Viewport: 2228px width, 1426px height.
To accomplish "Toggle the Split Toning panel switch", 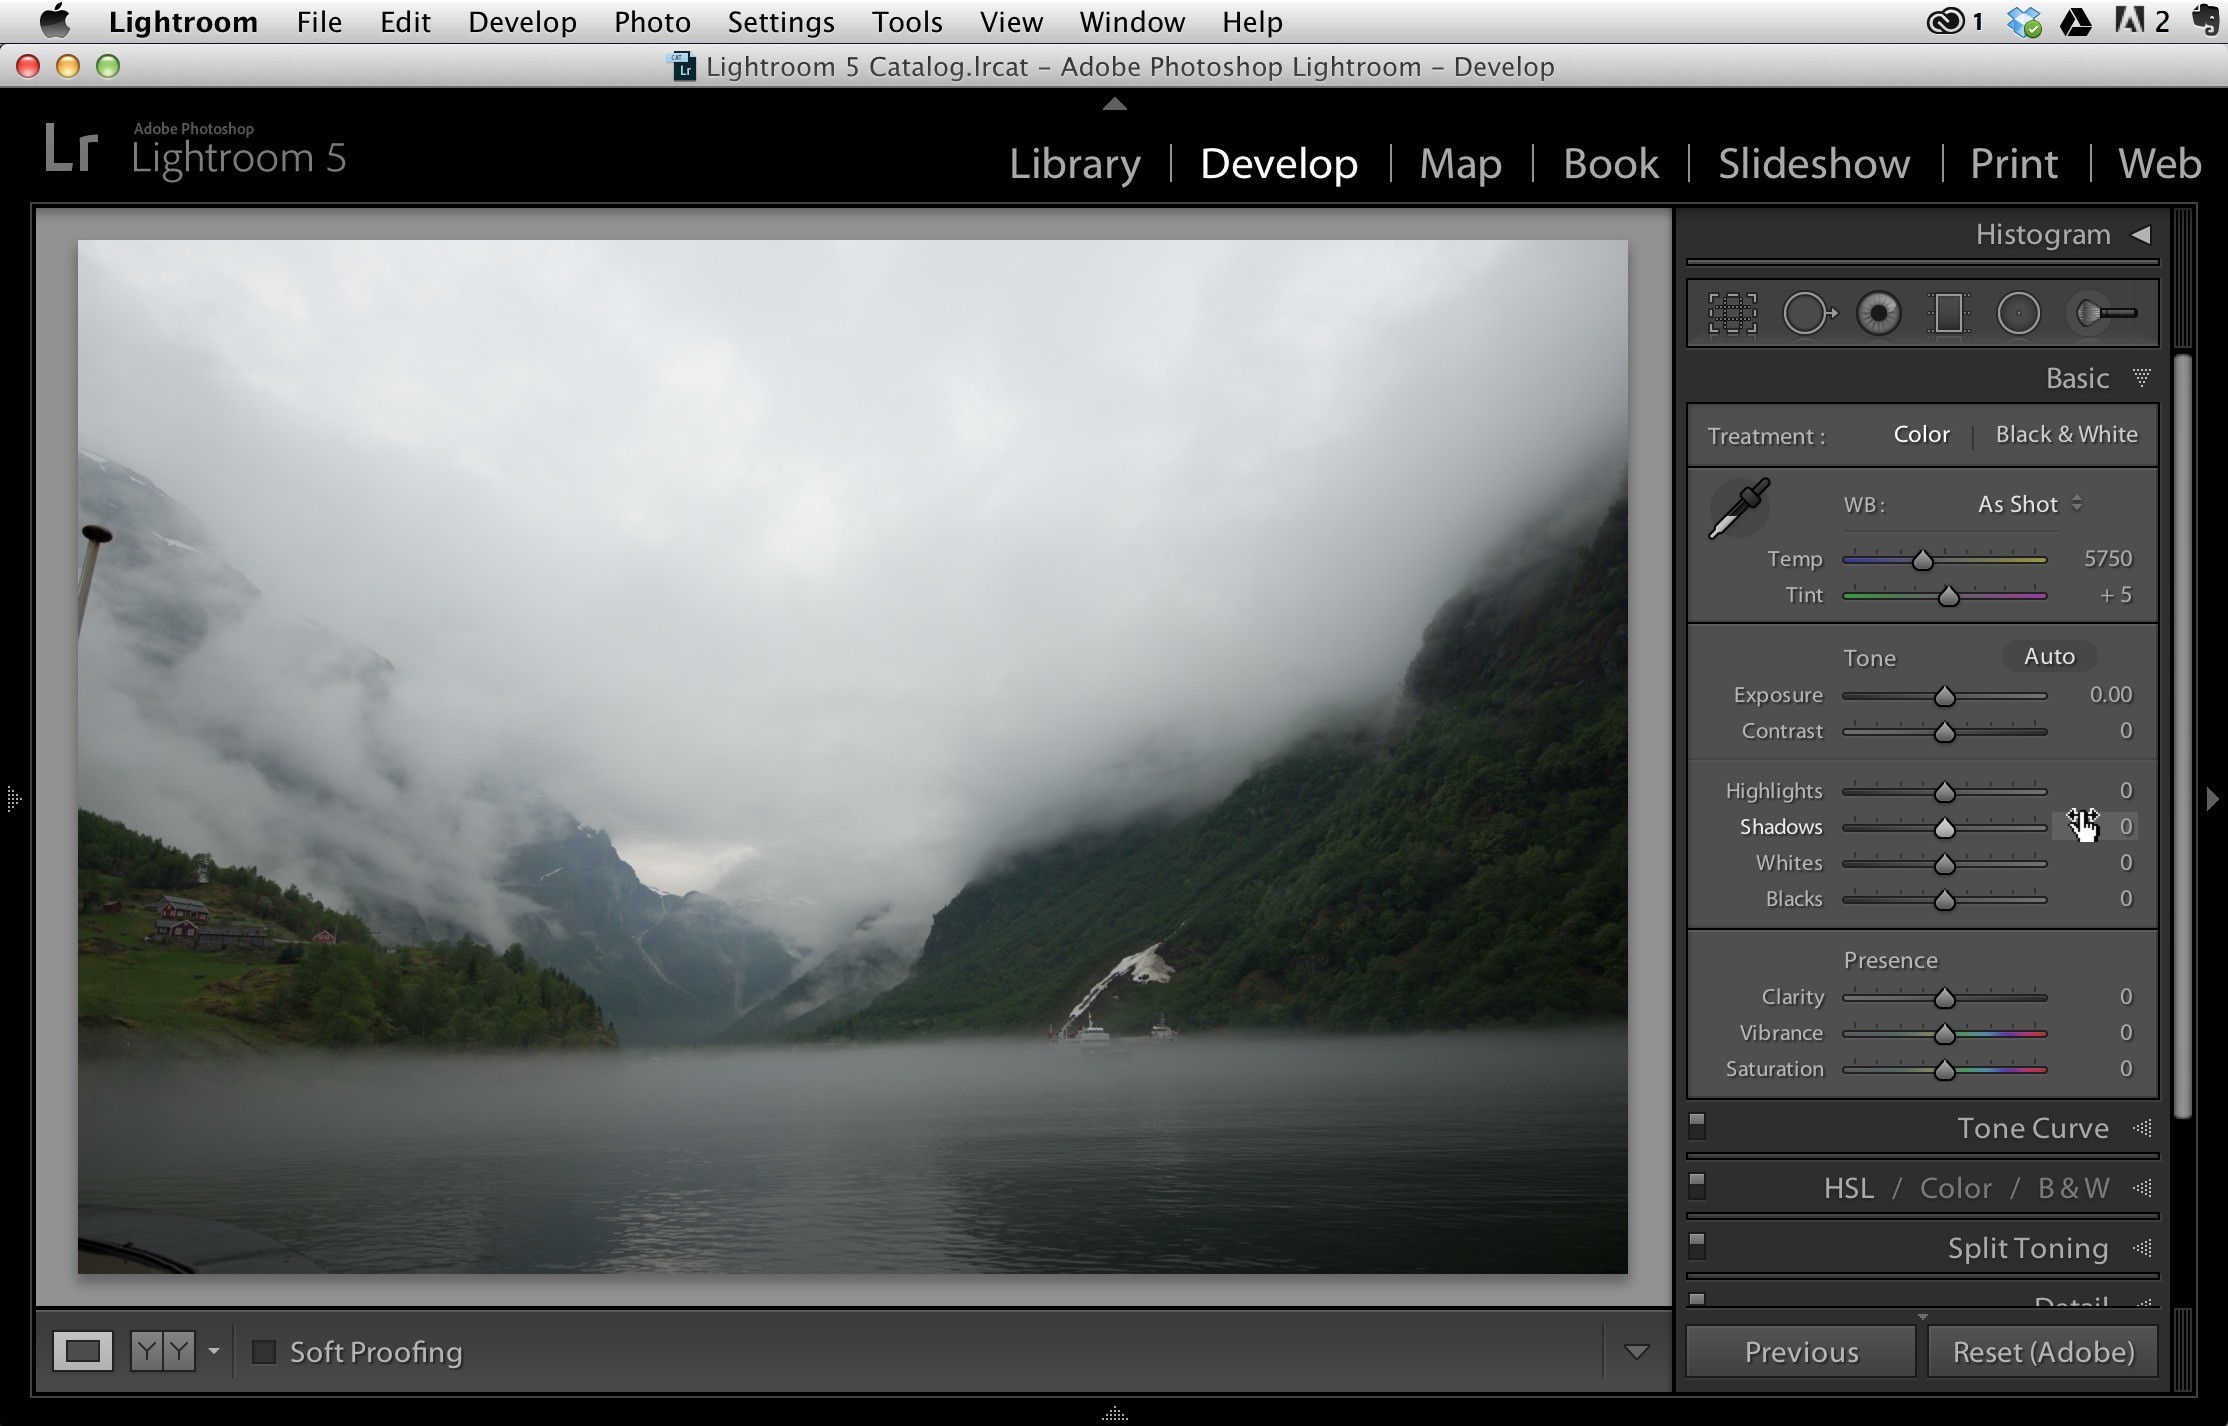I will click(1697, 1246).
